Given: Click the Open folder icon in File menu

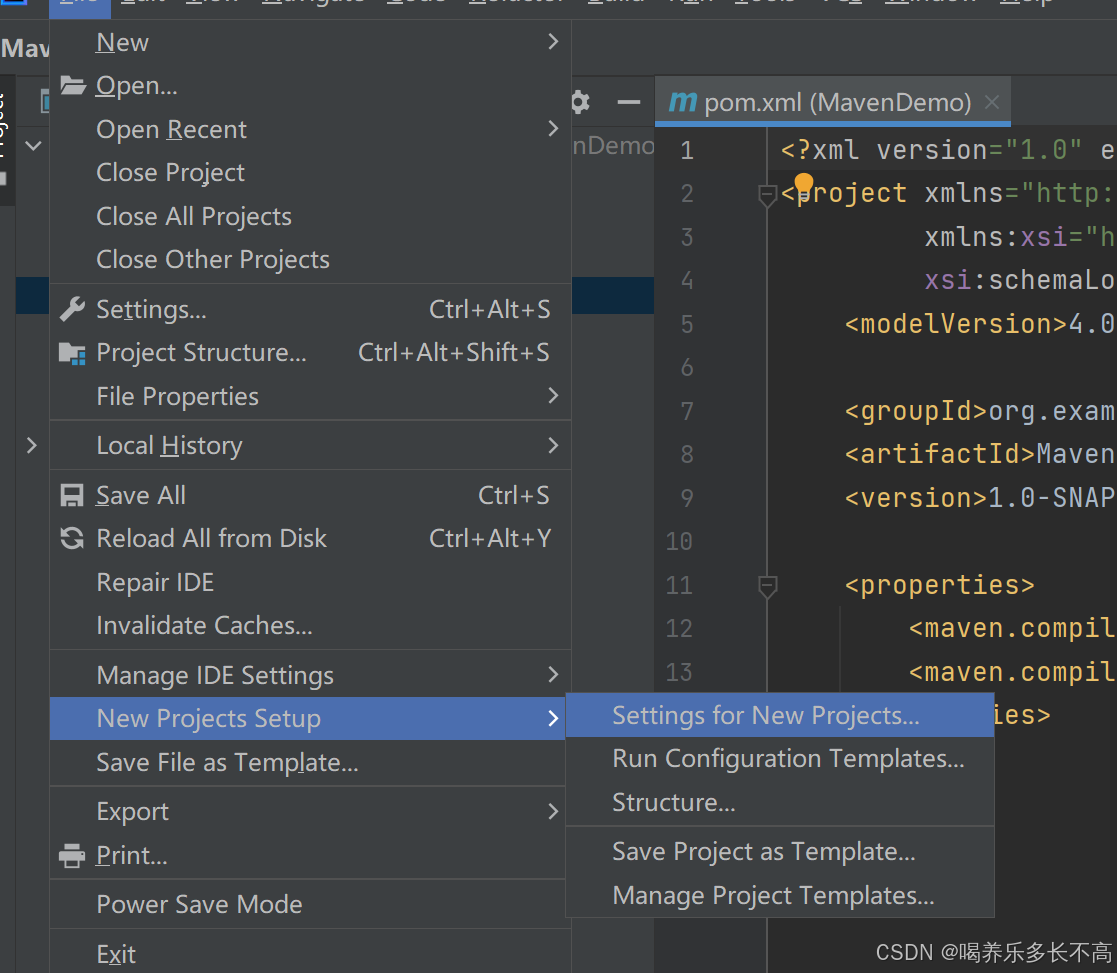Looking at the screenshot, I should (x=73, y=85).
